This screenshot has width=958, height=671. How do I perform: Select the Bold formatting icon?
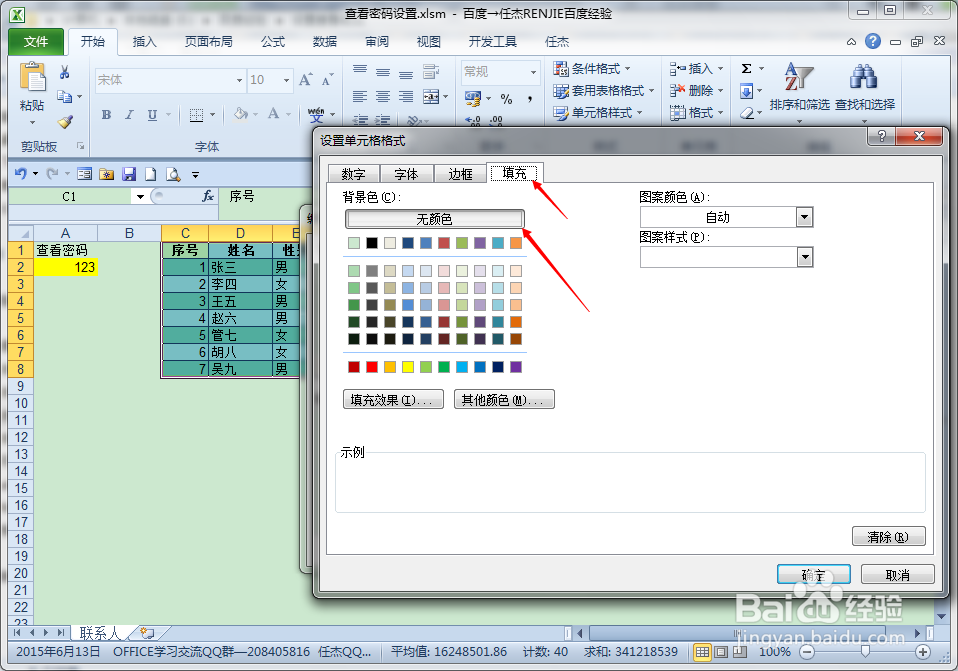106,115
